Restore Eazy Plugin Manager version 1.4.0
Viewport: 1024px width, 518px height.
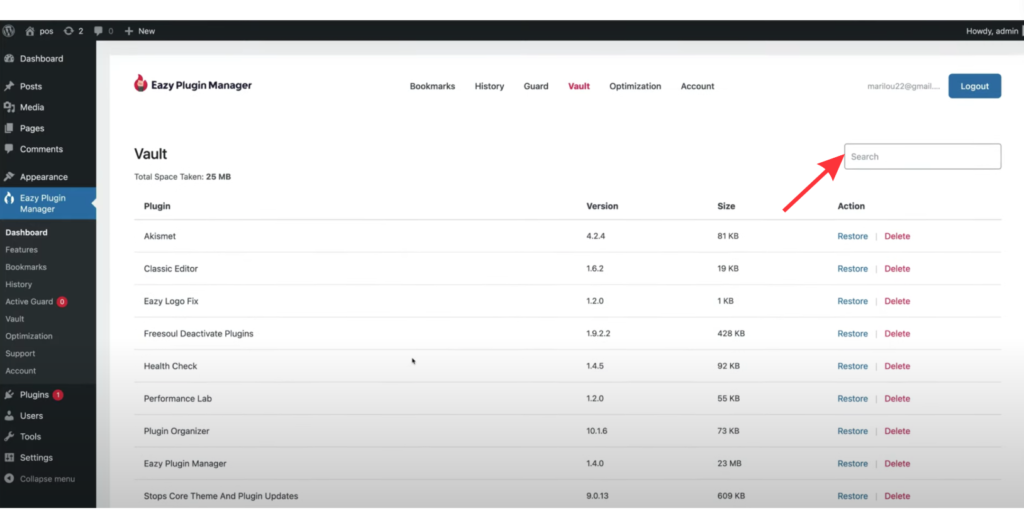pos(852,463)
